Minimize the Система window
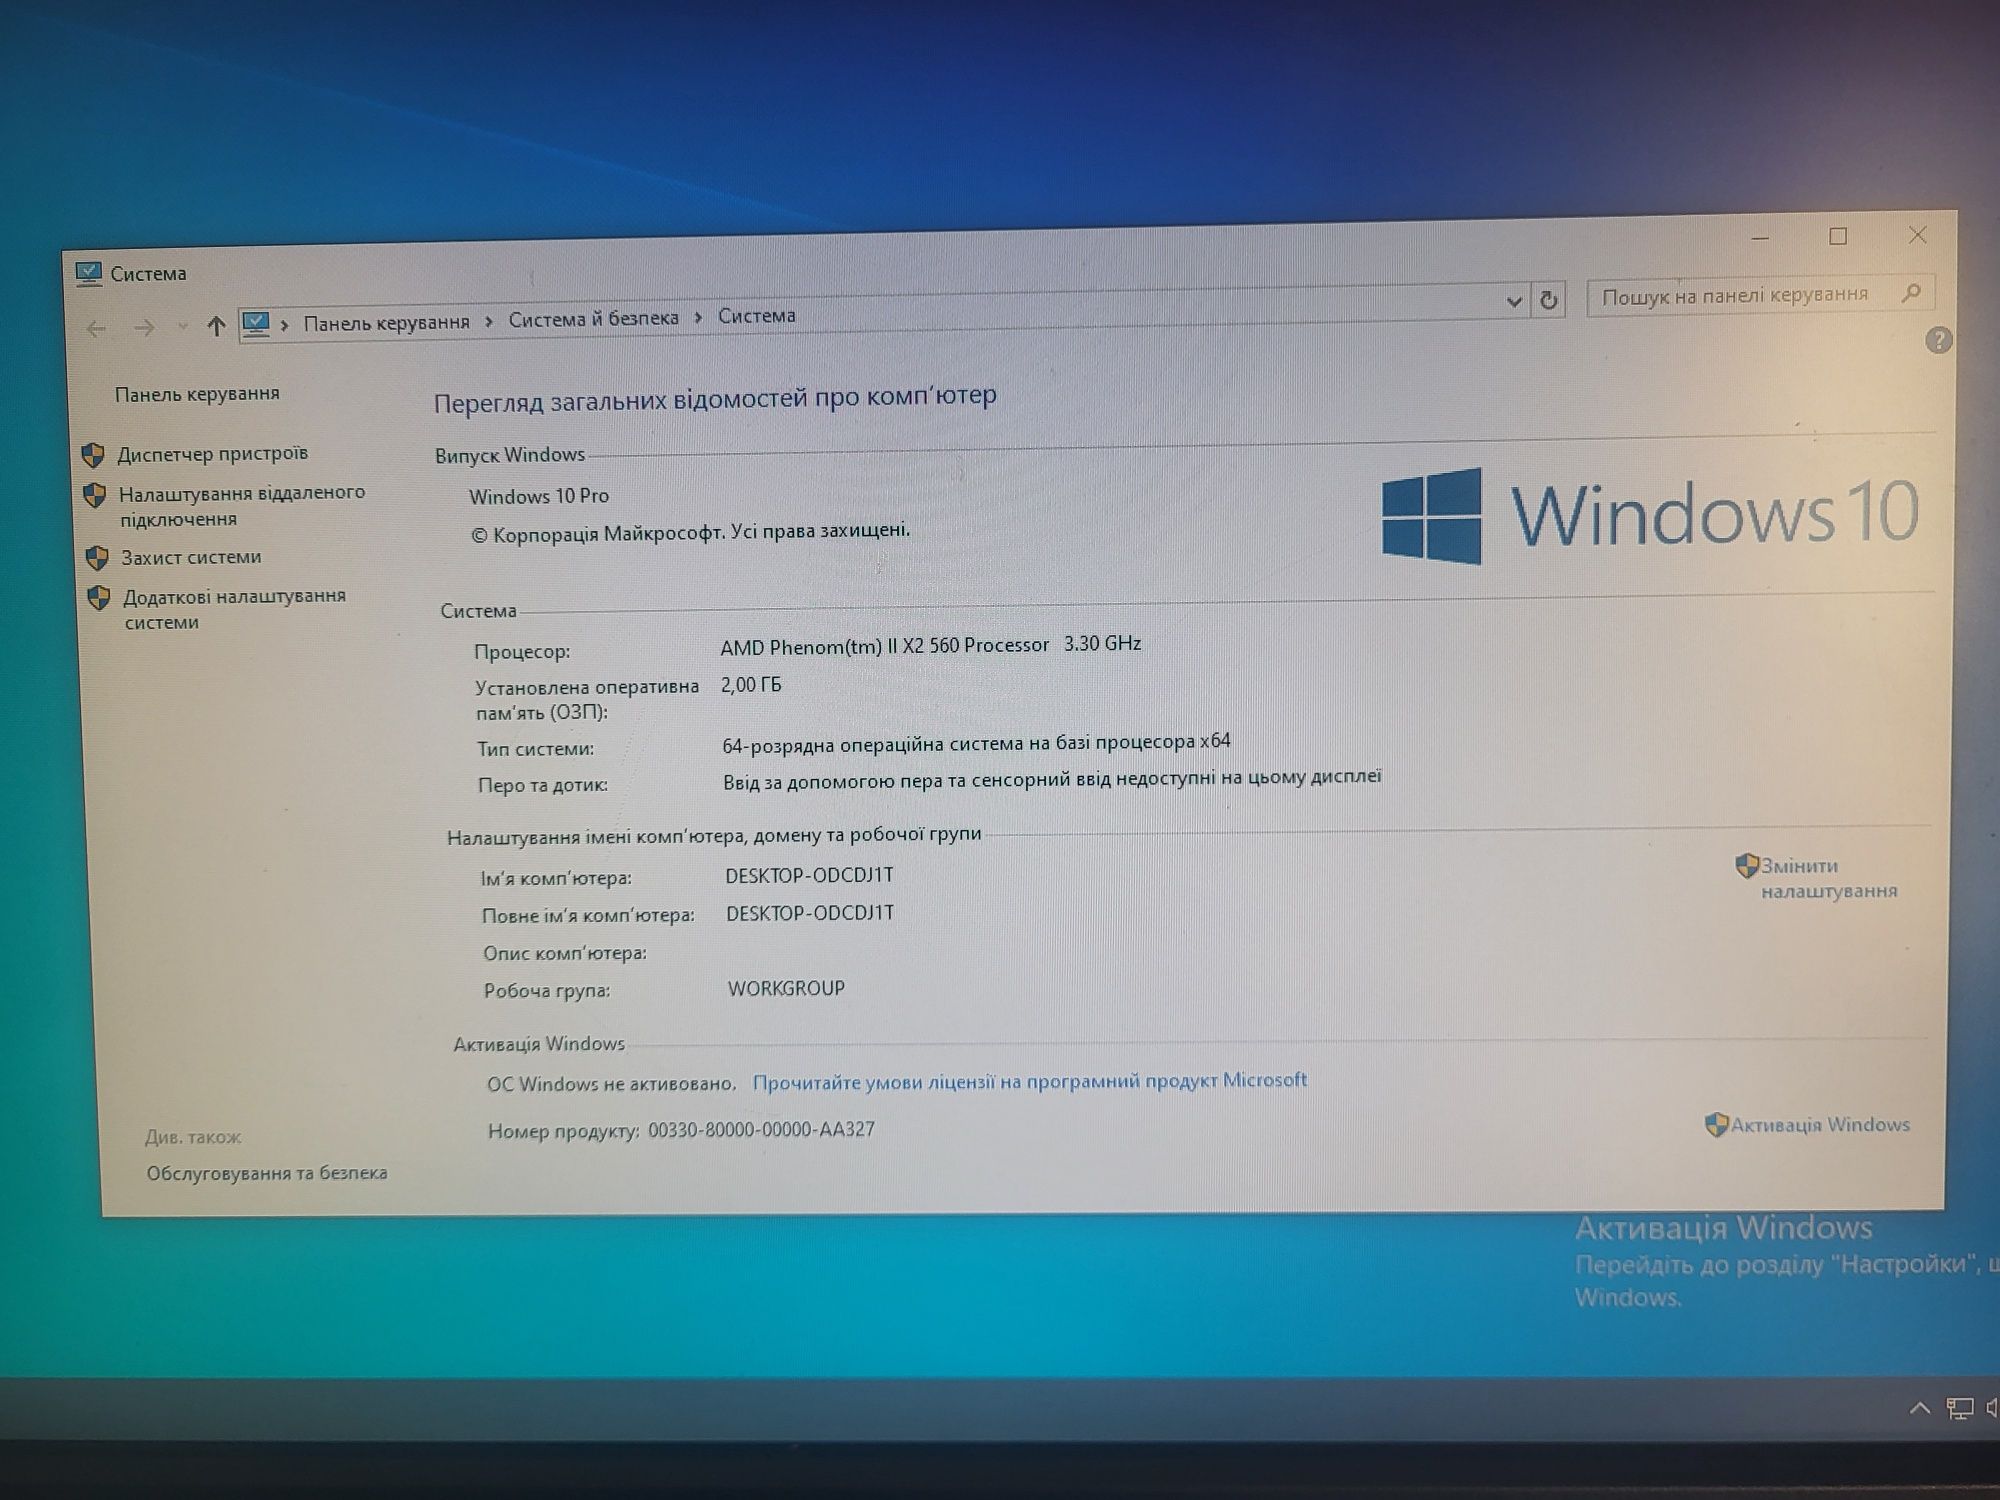Viewport: 2000px width, 1500px height. (x=1761, y=239)
